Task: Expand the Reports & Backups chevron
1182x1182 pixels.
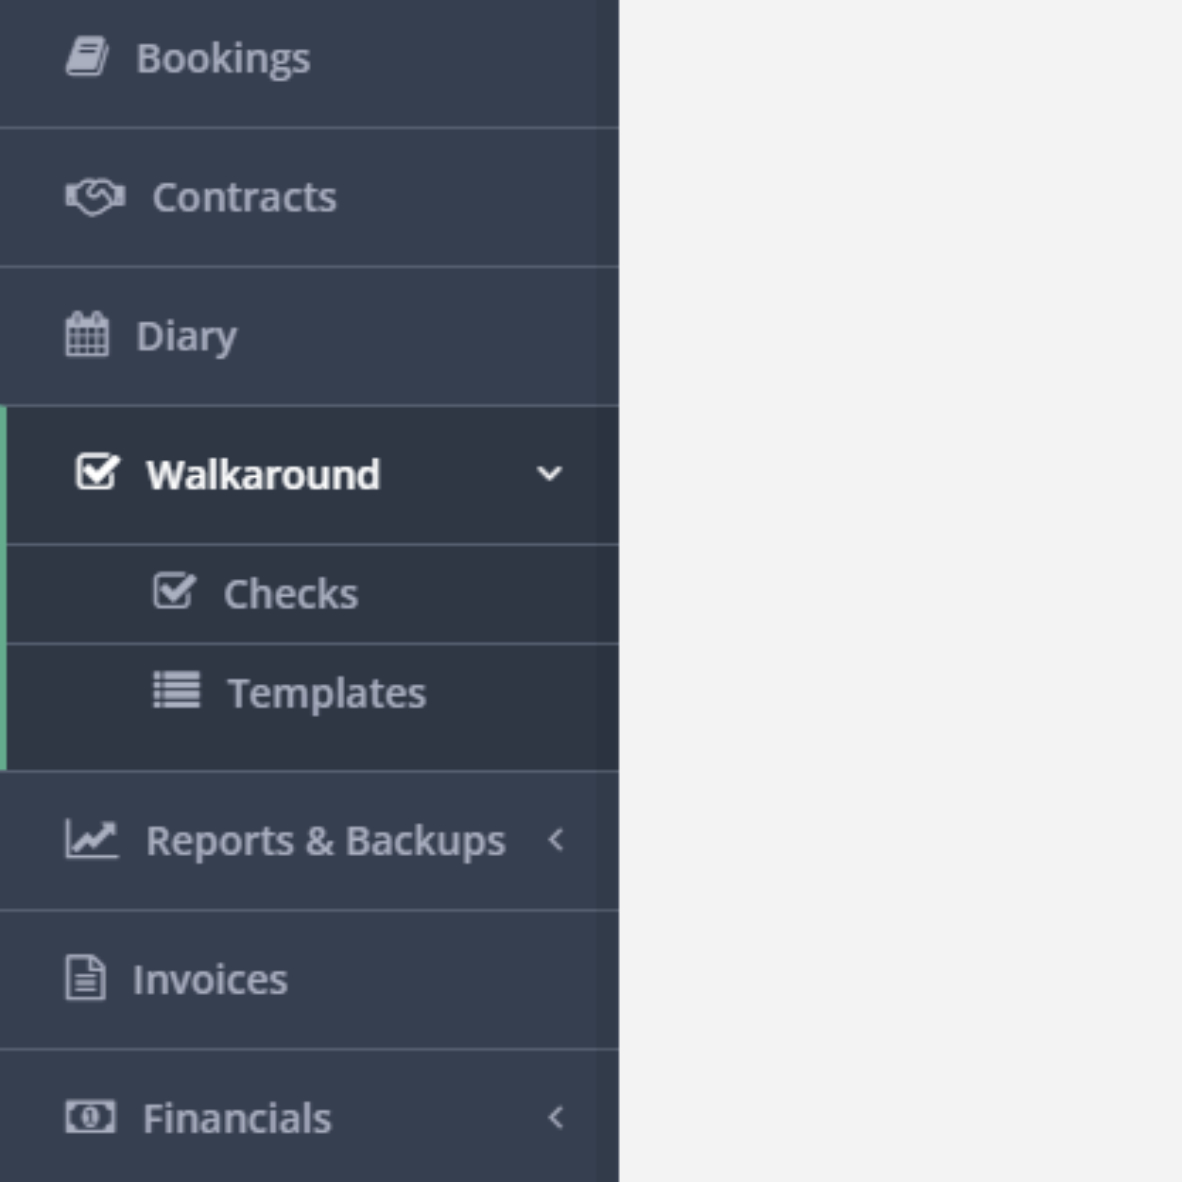Action: [556, 840]
